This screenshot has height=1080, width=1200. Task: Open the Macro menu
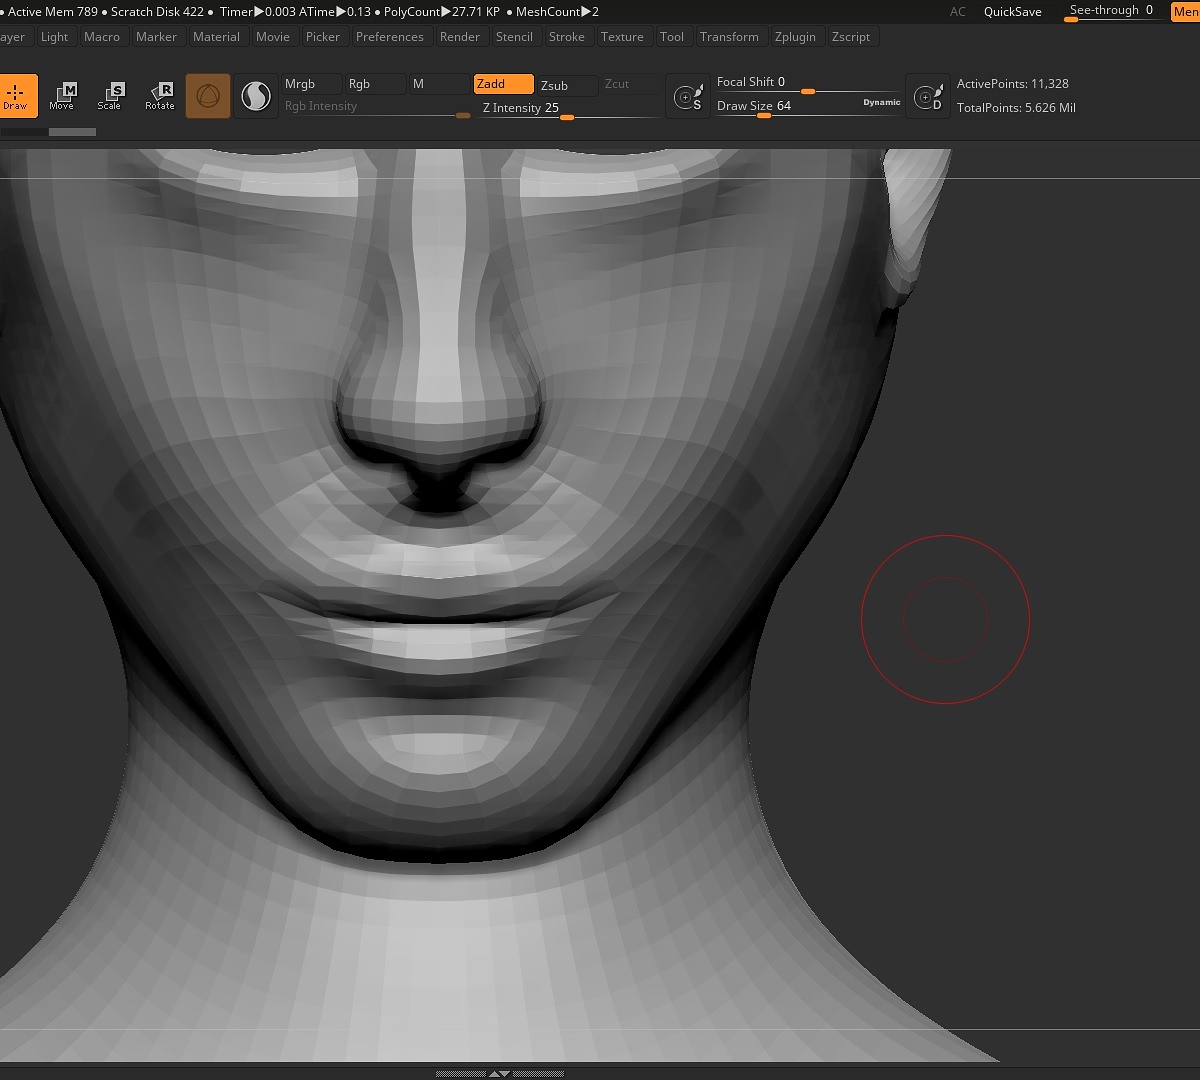pos(102,37)
